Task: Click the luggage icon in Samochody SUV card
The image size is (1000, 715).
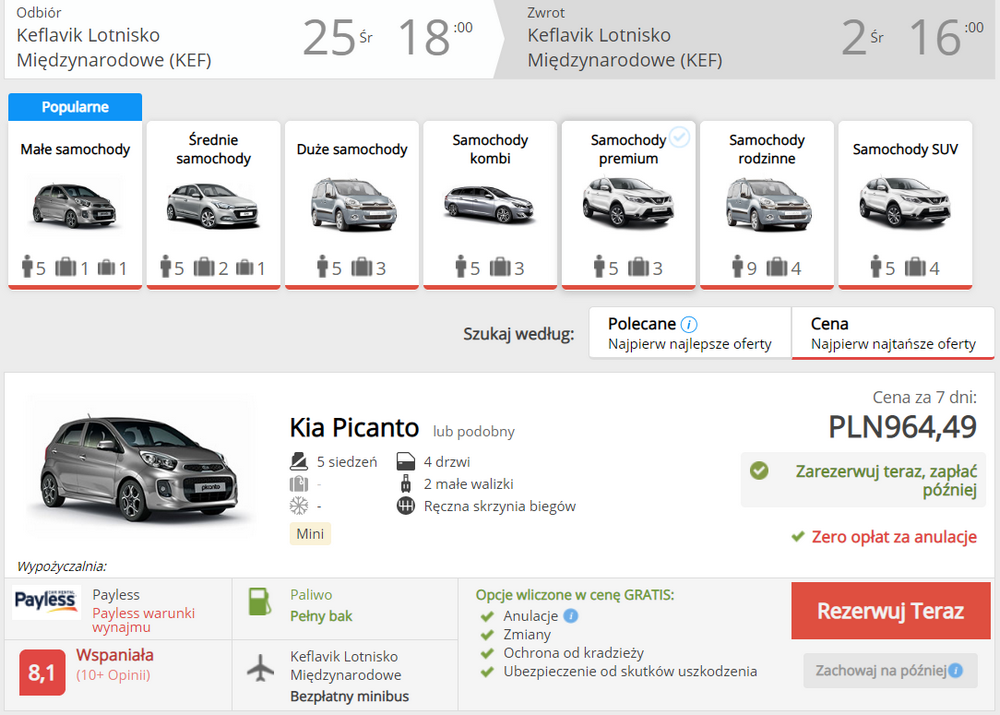Action: (915, 267)
